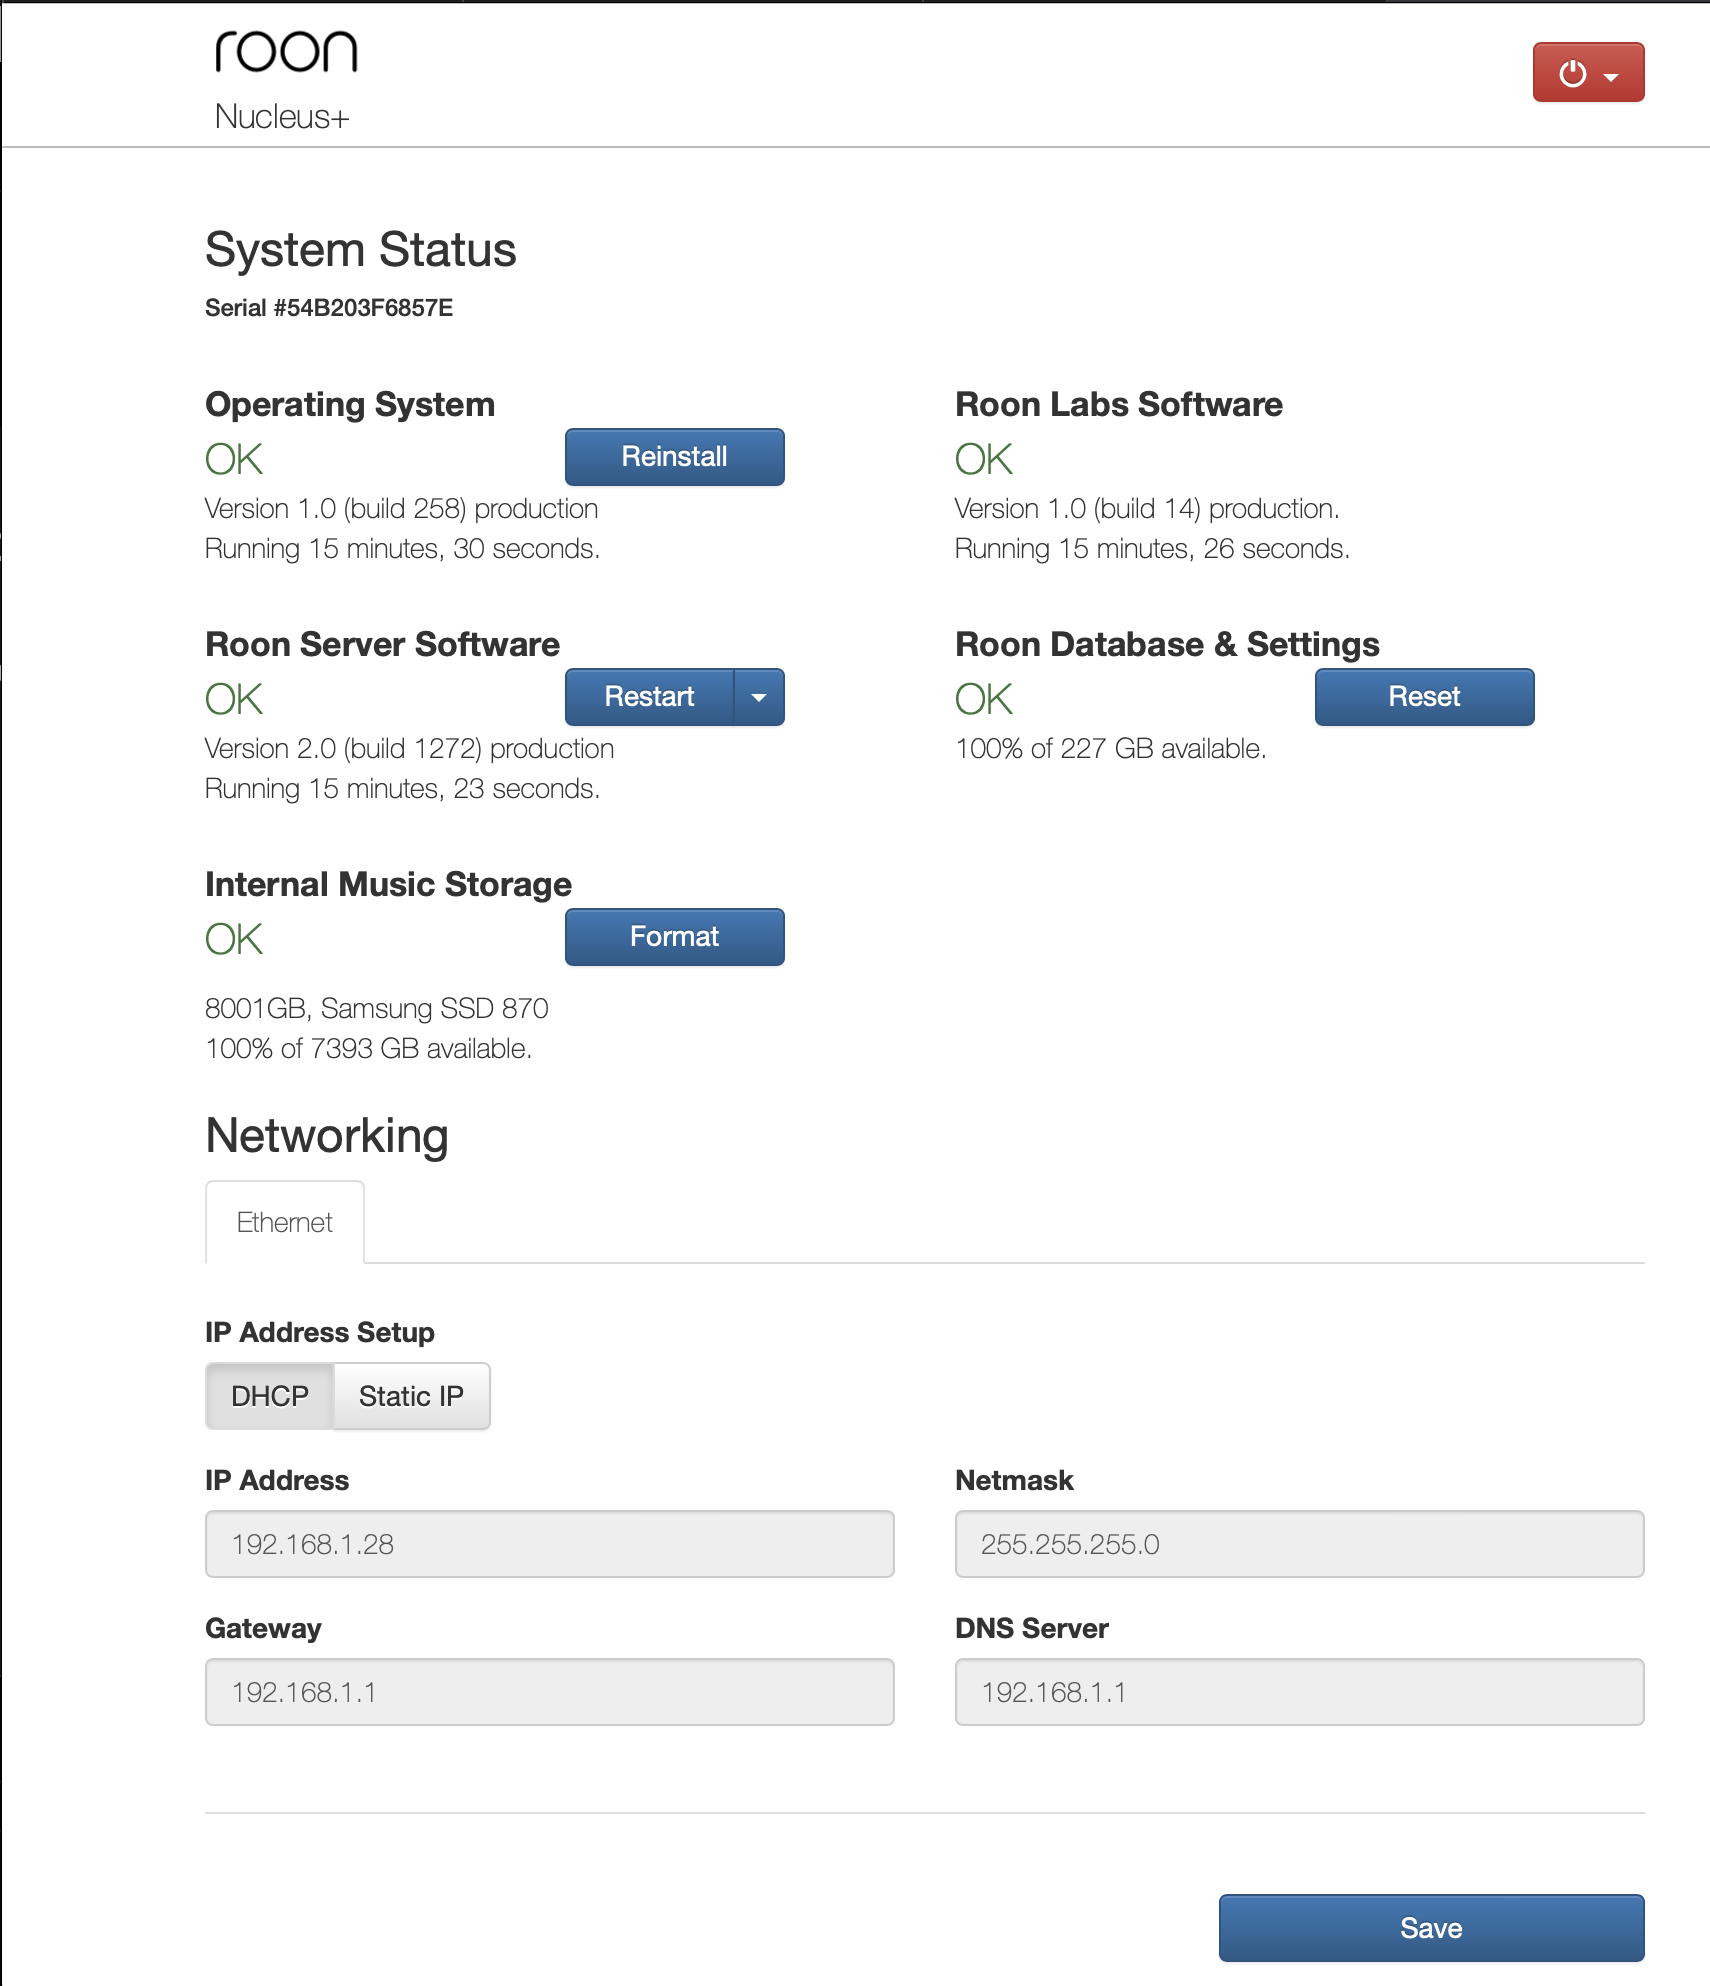
Task: Reset Roon Database & Settings
Action: pos(1423,697)
